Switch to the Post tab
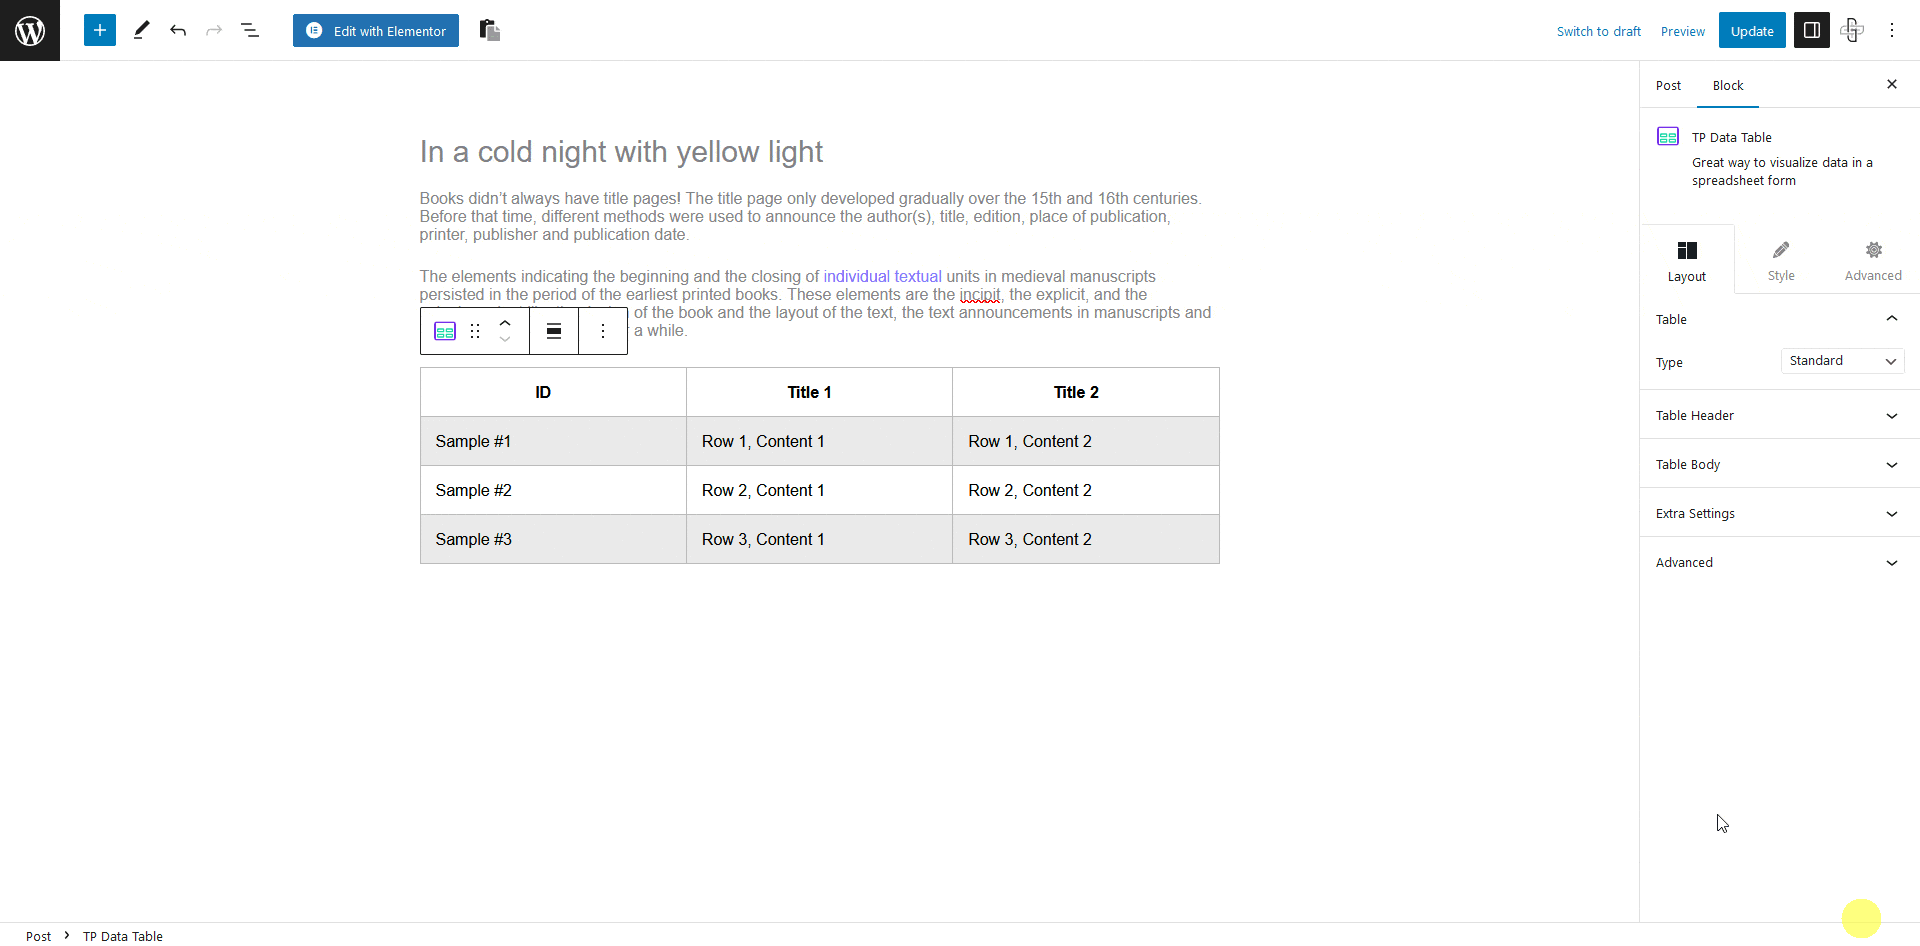1920x946 pixels. (x=1668, y=85)
